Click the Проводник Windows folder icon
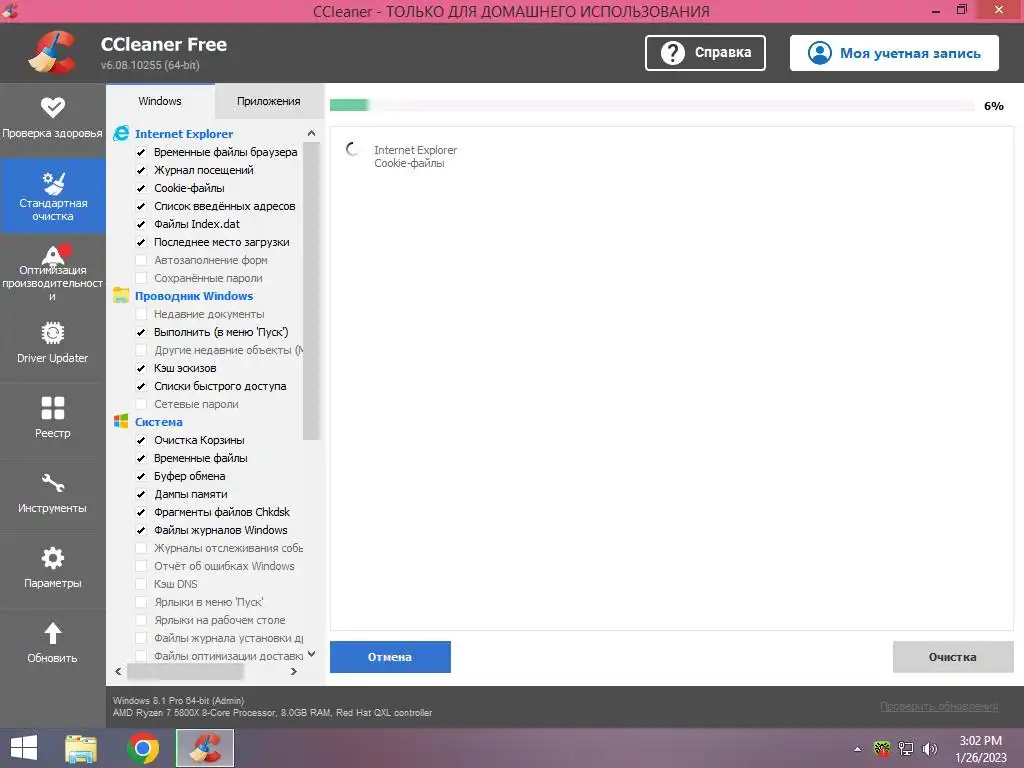1024x768 pixels. click(121, 295)
